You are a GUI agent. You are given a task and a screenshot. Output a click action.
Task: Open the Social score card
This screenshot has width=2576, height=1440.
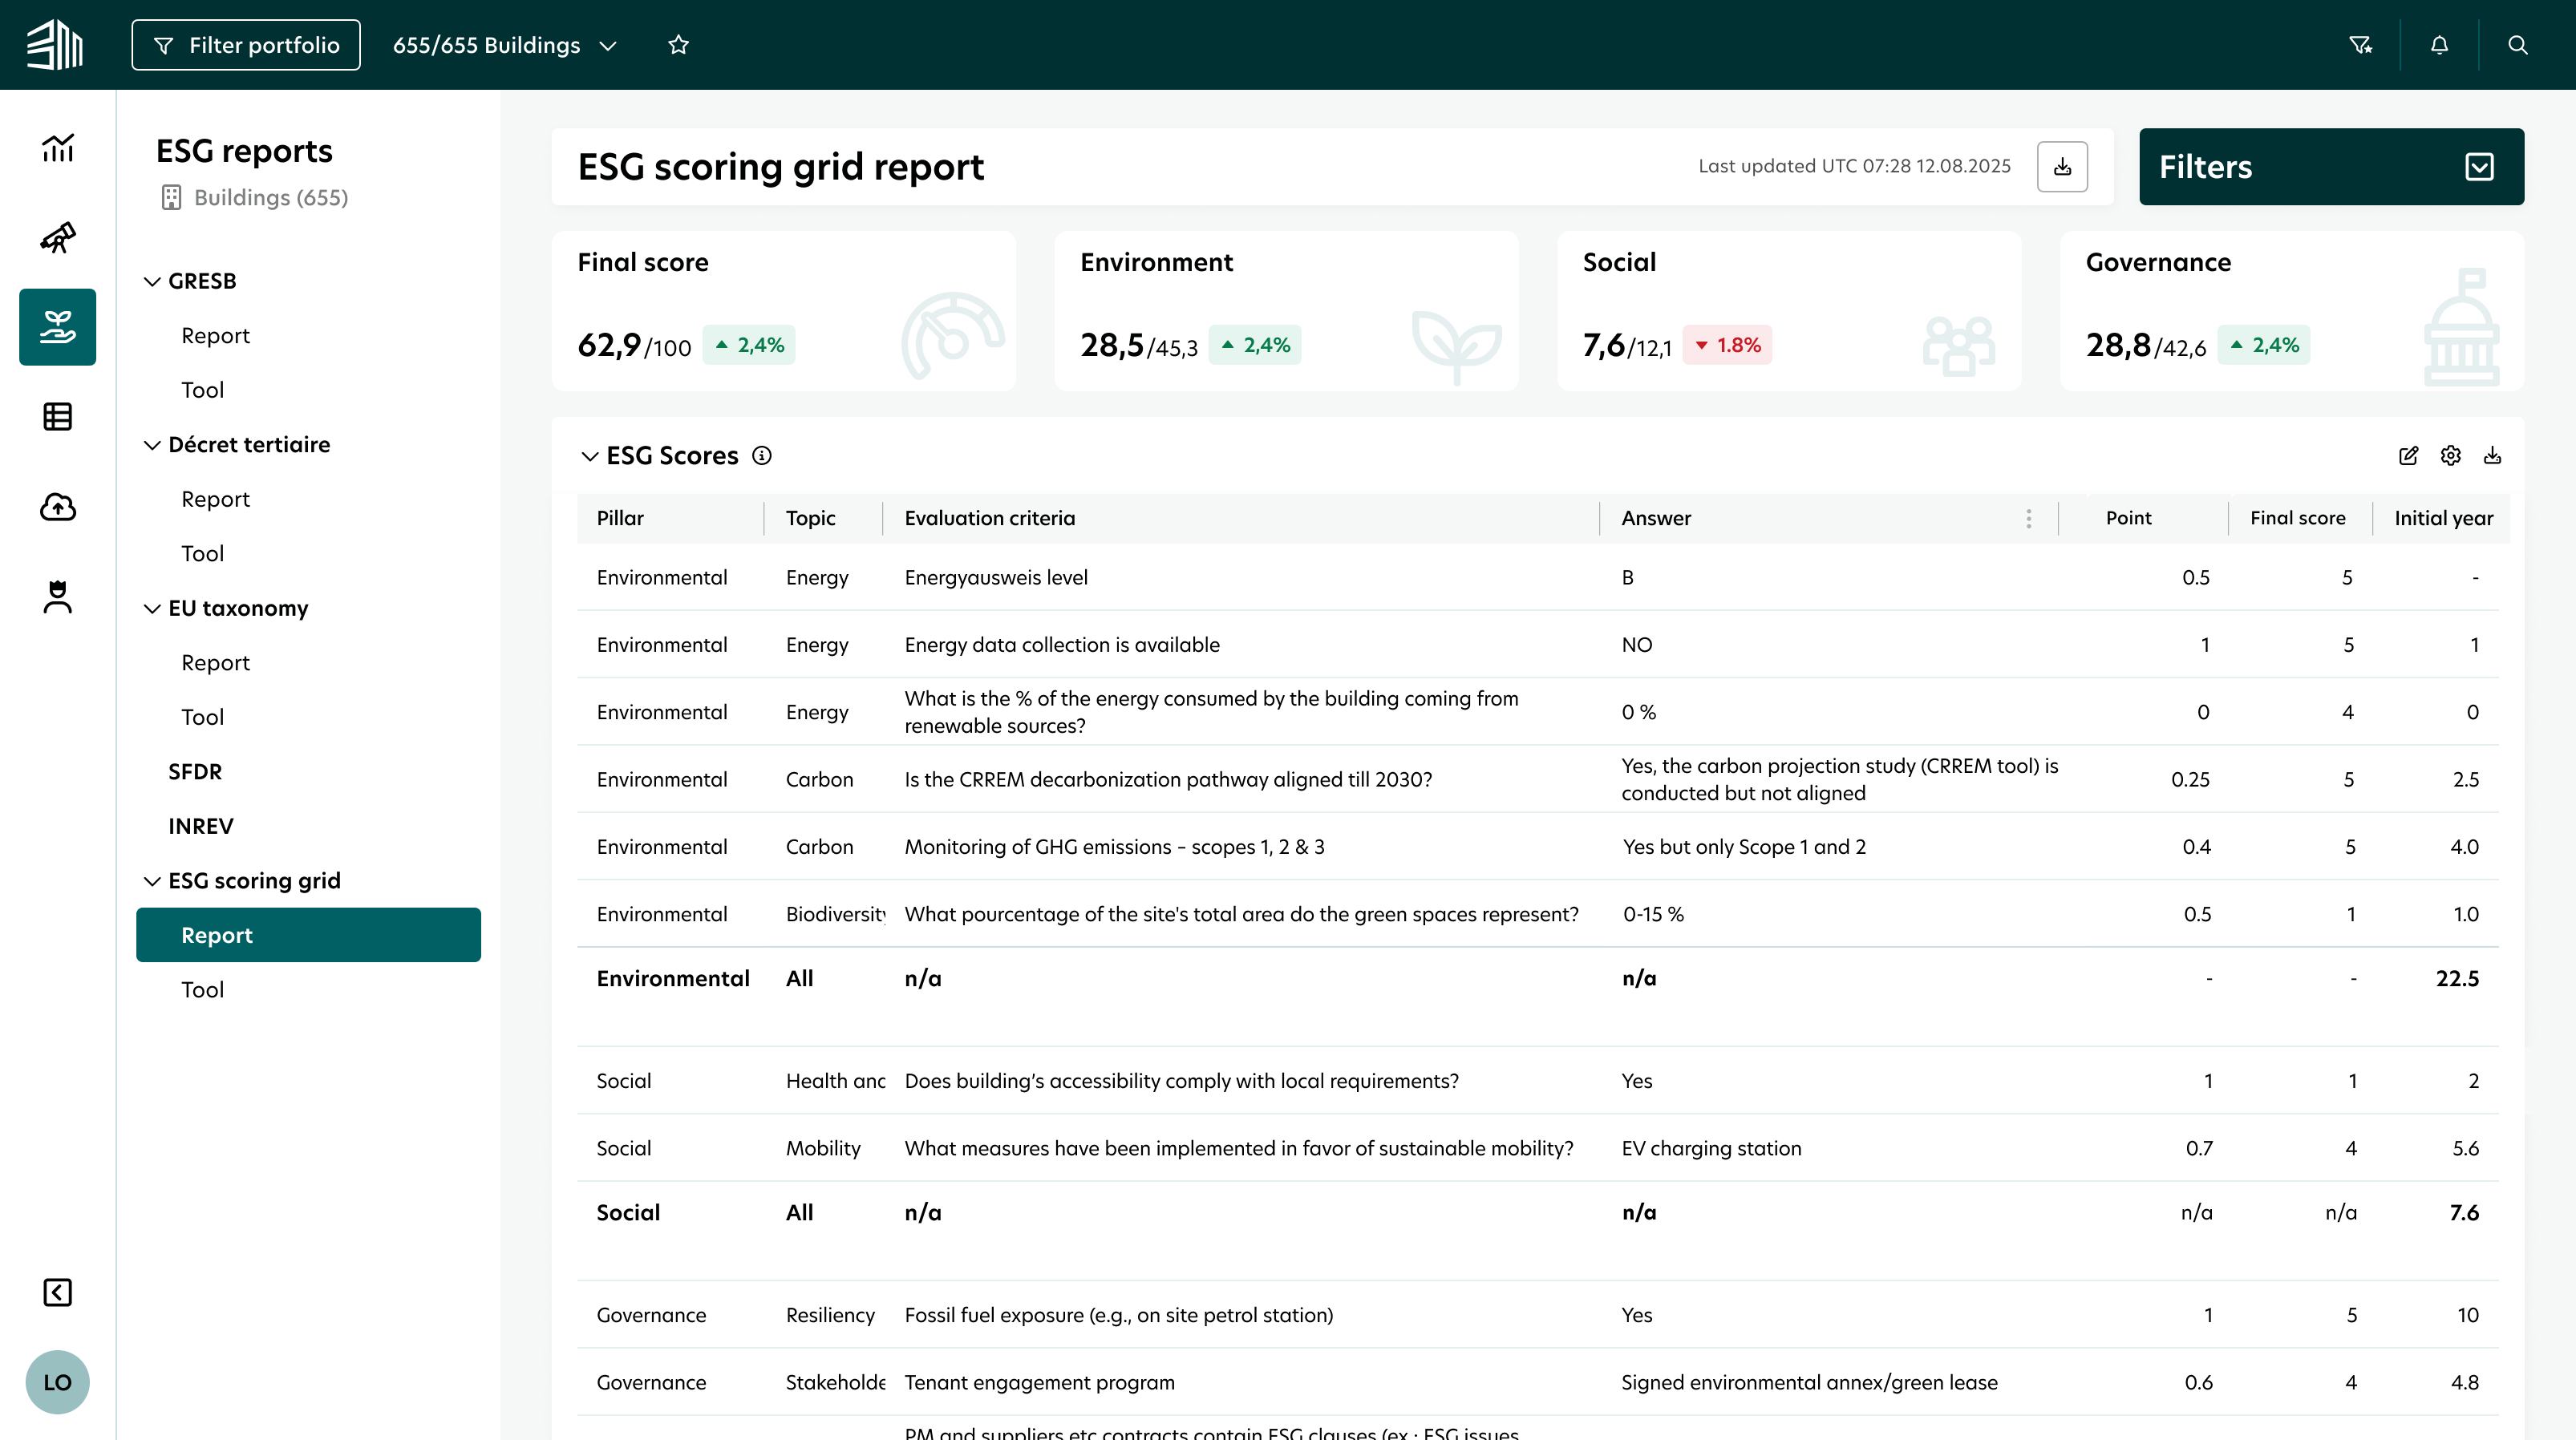coord(1789,311)
